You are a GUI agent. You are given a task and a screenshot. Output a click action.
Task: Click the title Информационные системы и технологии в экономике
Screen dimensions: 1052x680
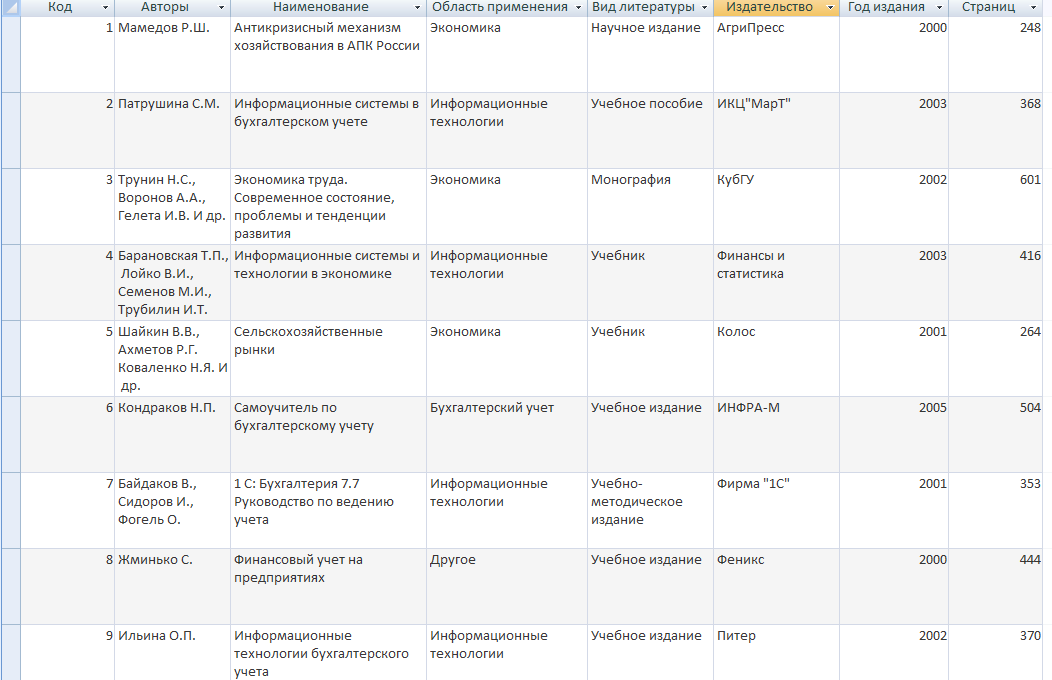click(x=328, y=282)
